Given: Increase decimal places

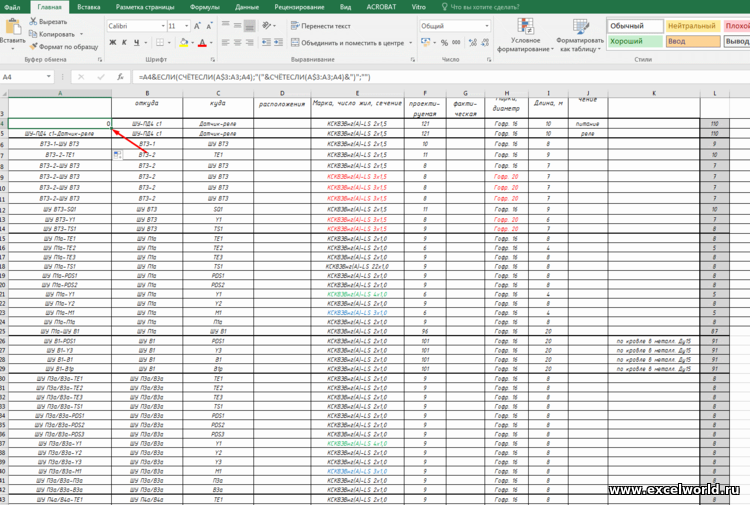Looking at the screenshot, I should 473,43.
